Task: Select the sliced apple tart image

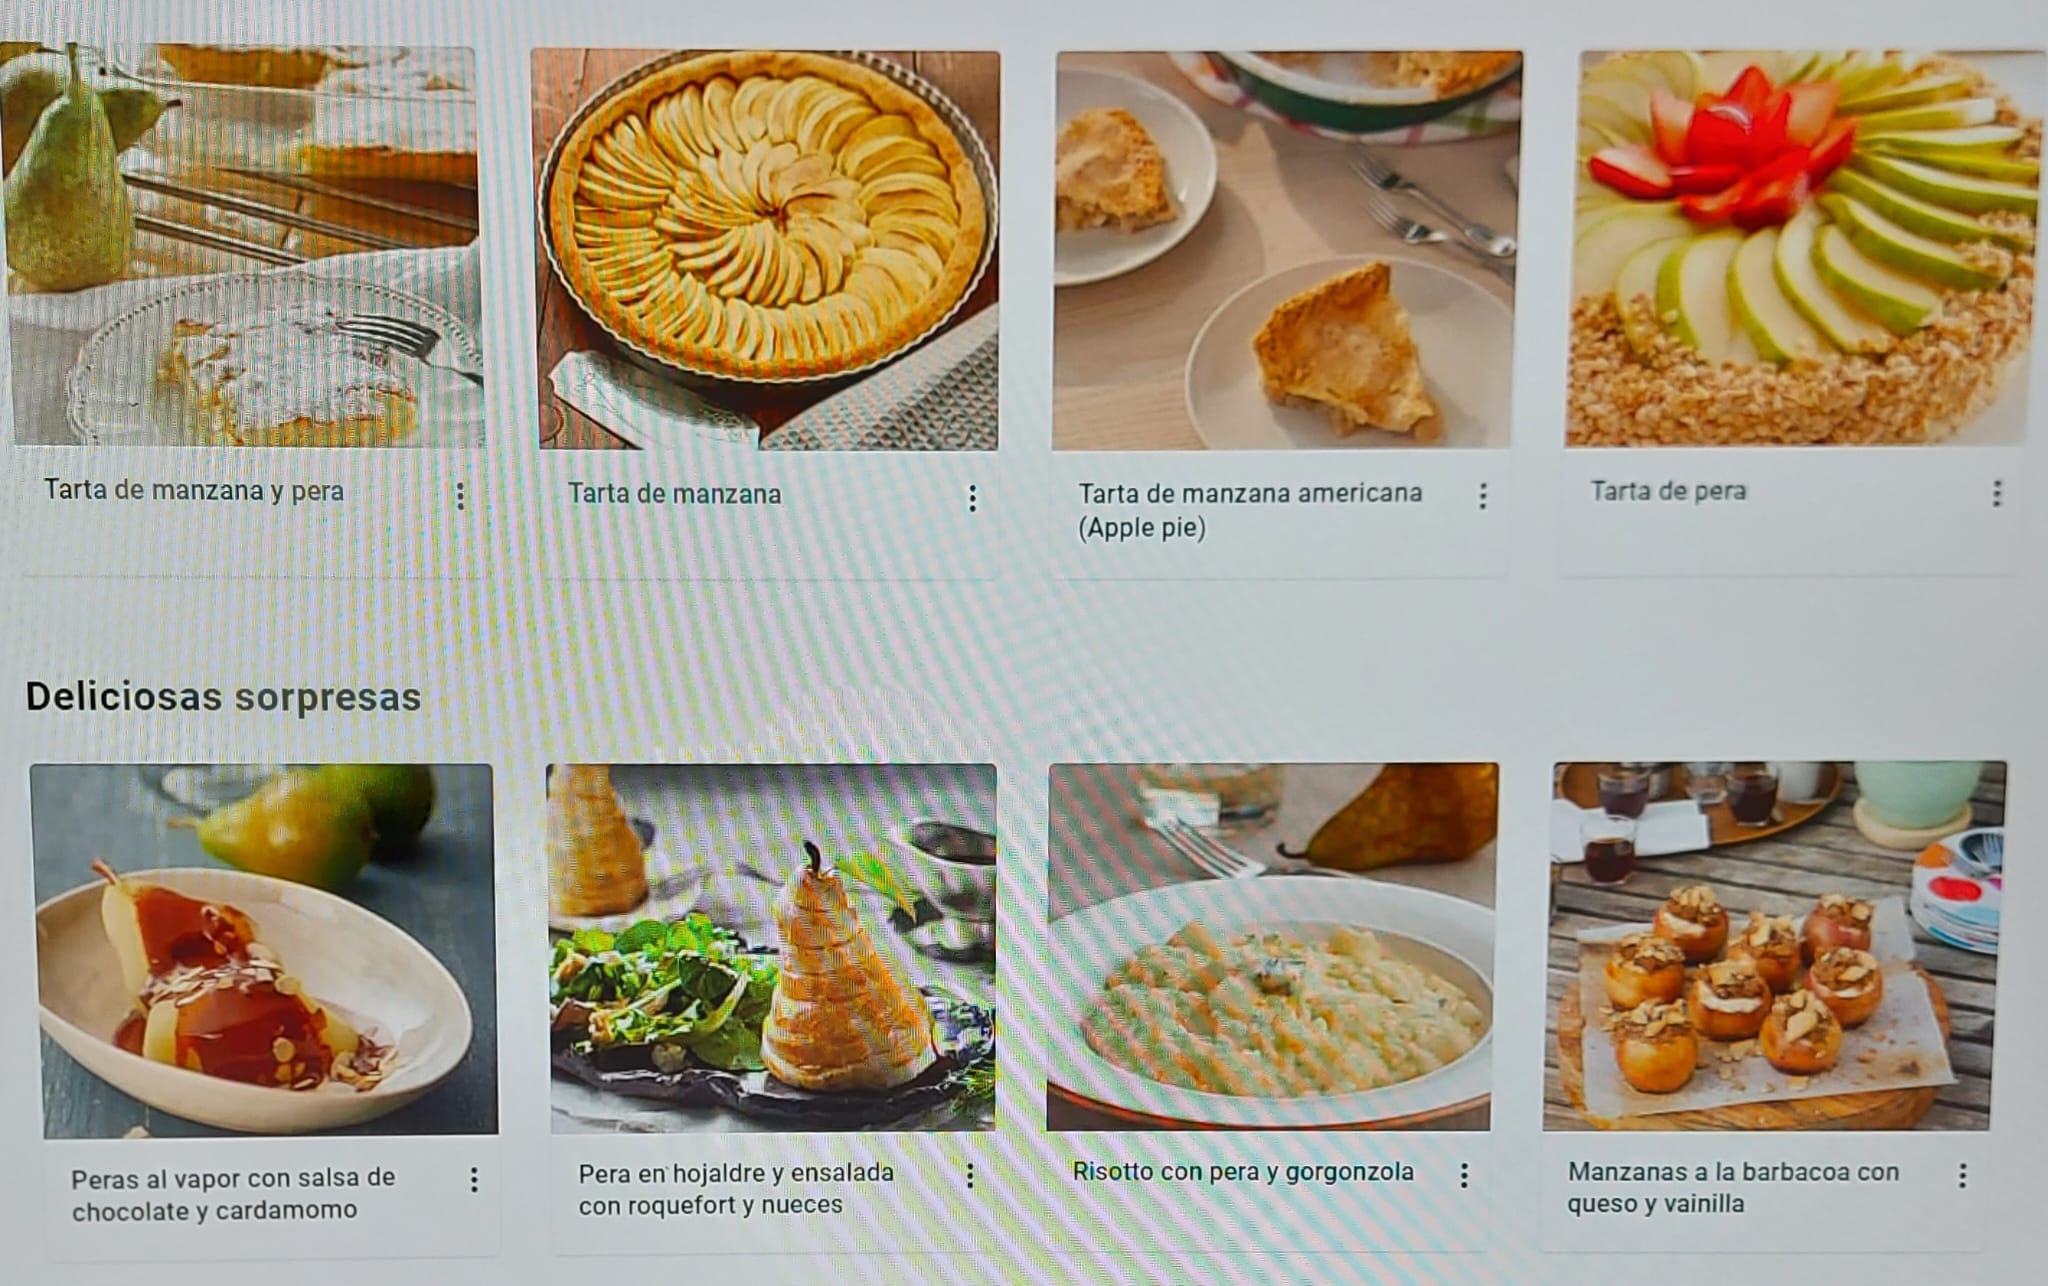Action: (767, 250)
